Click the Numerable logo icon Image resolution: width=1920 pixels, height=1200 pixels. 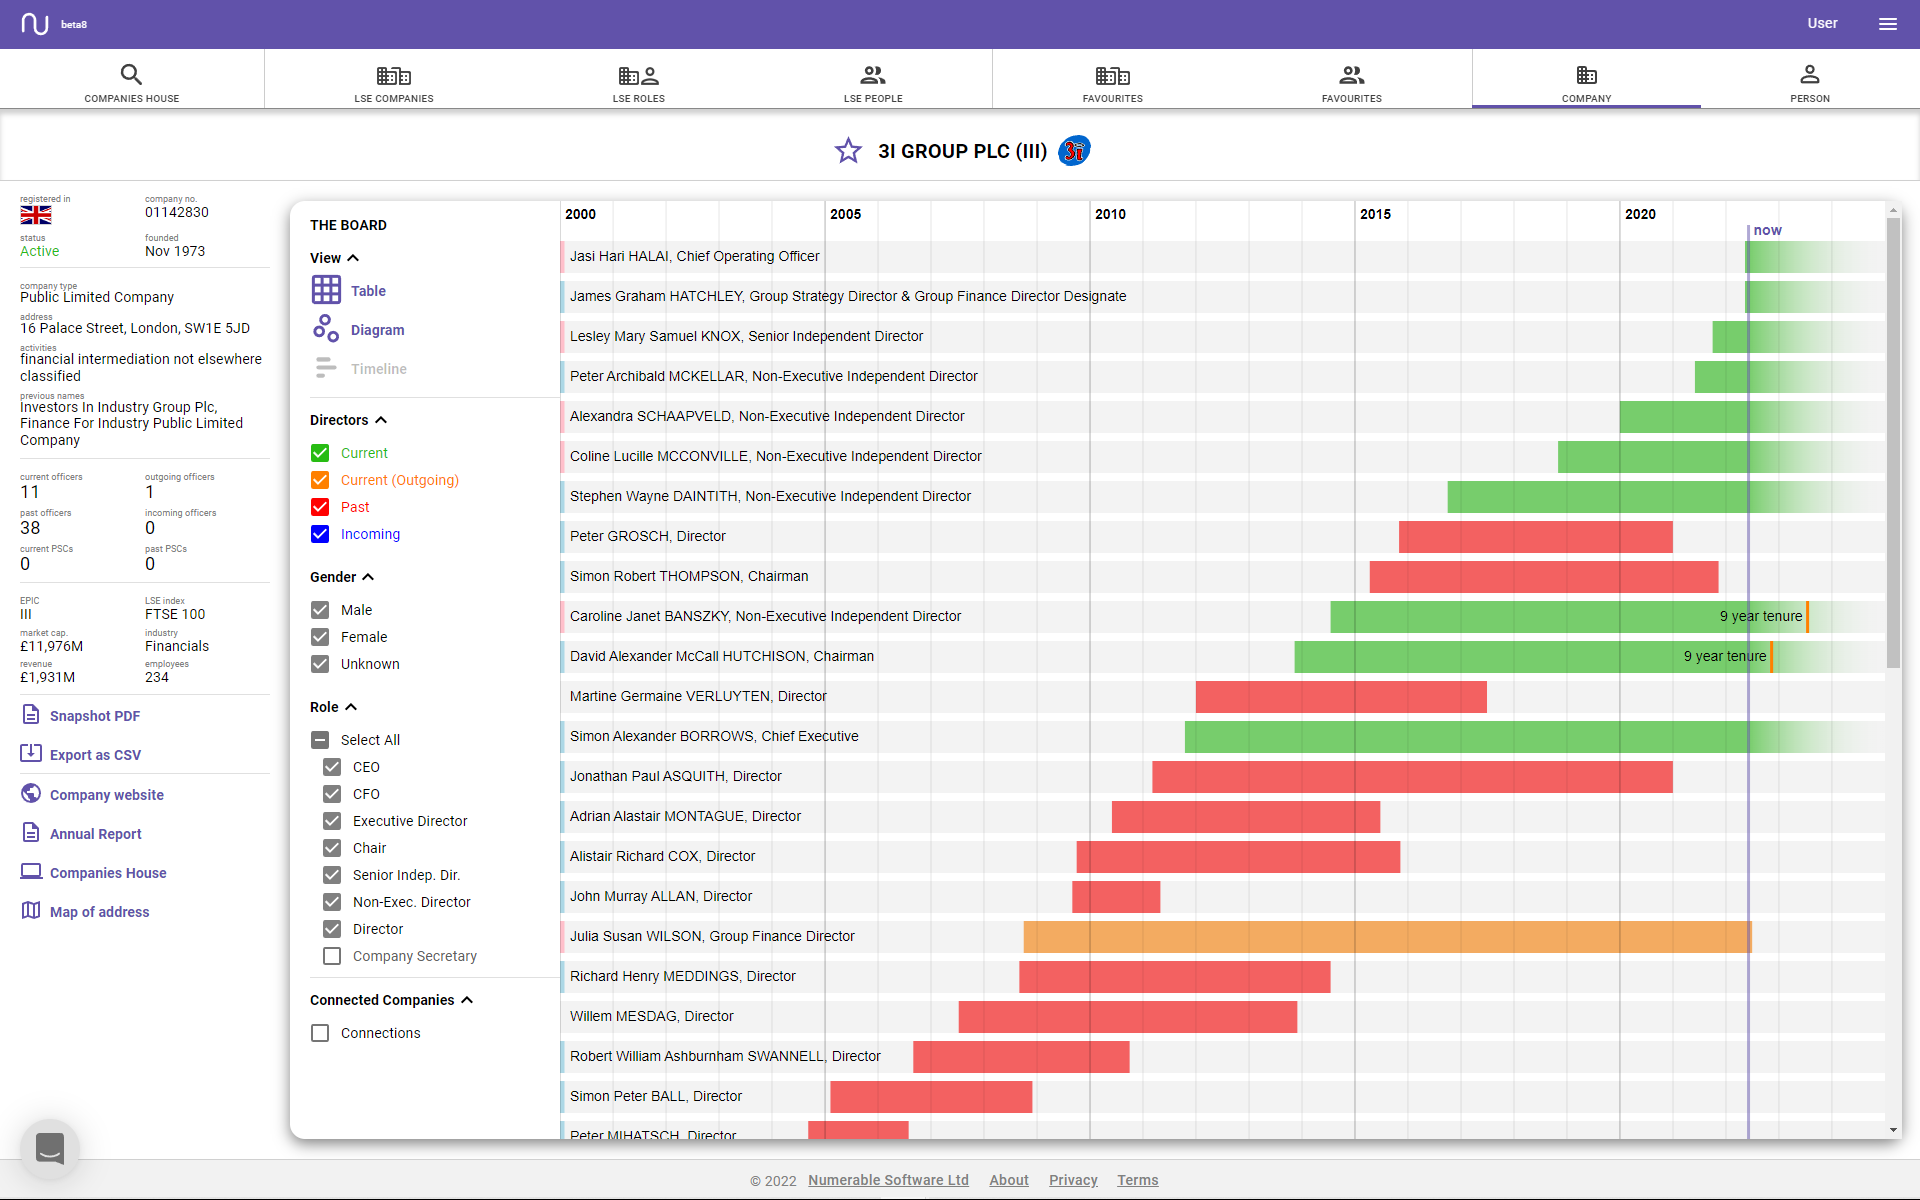click(x=35, y=24)
